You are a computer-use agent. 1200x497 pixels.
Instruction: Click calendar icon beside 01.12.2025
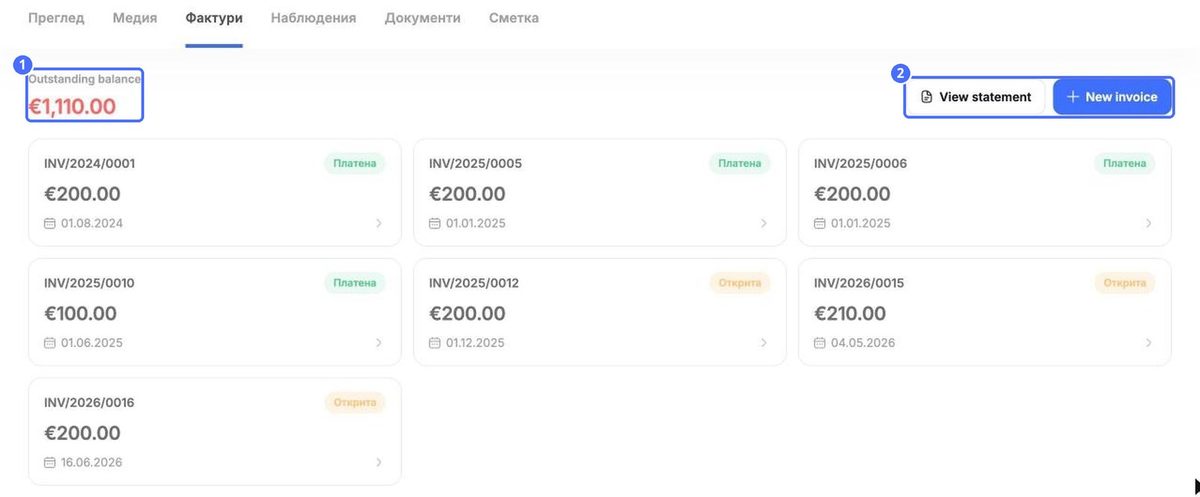coord(435,343)
